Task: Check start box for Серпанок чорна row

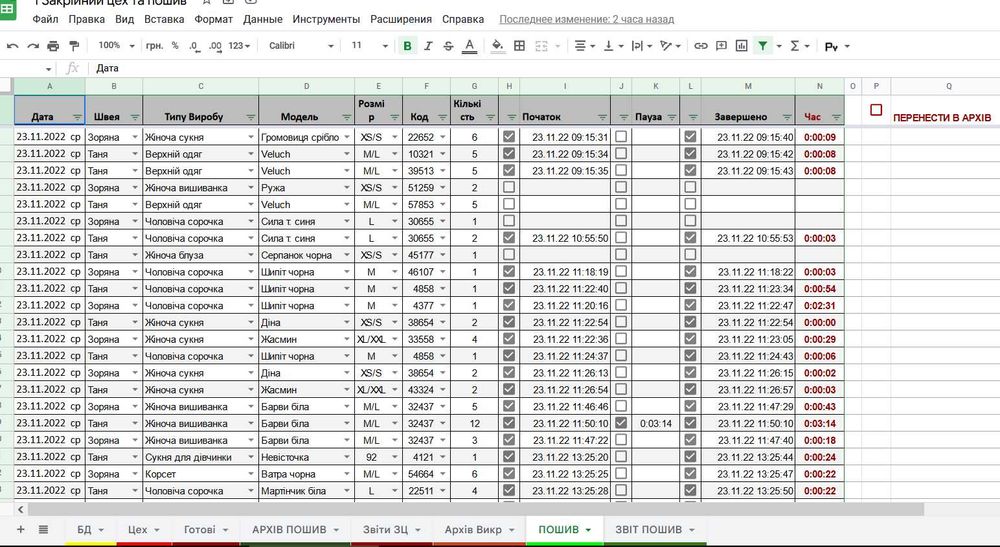Action: pyautogui.click(x=508, y=254)
